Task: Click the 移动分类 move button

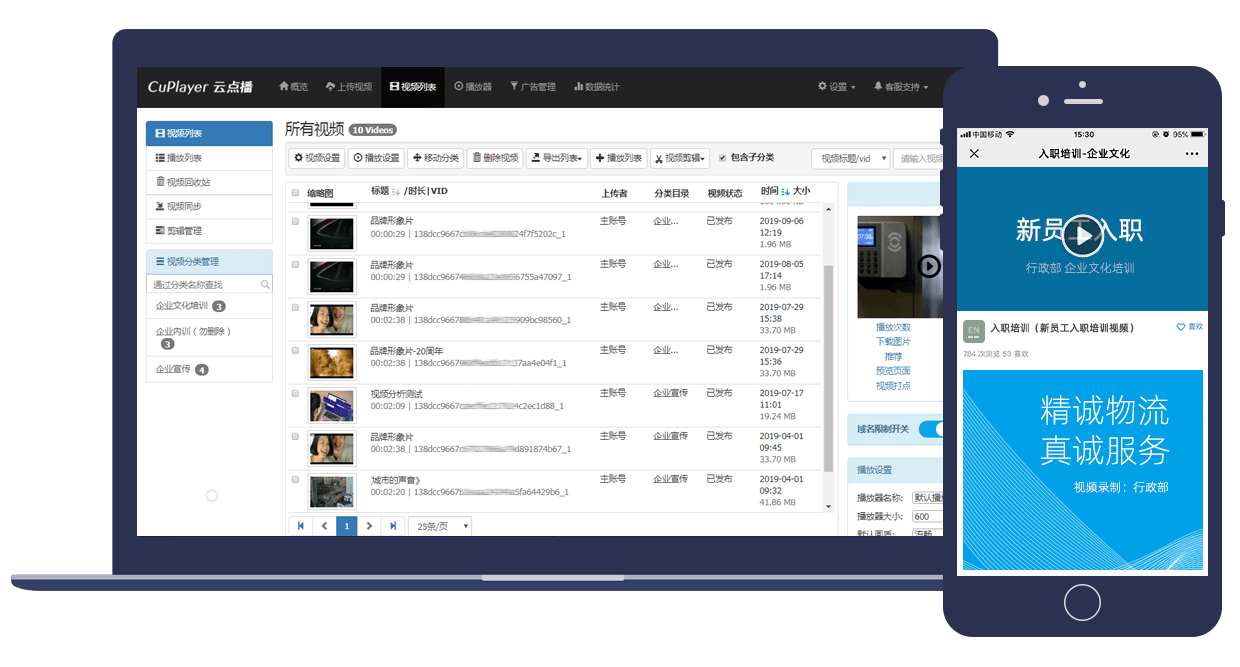Action: coord(435,158)
